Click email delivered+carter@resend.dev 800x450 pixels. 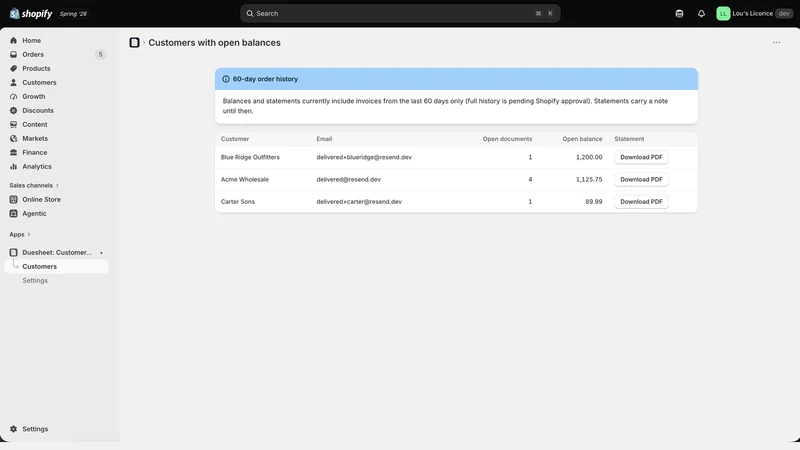click(359, 202)
